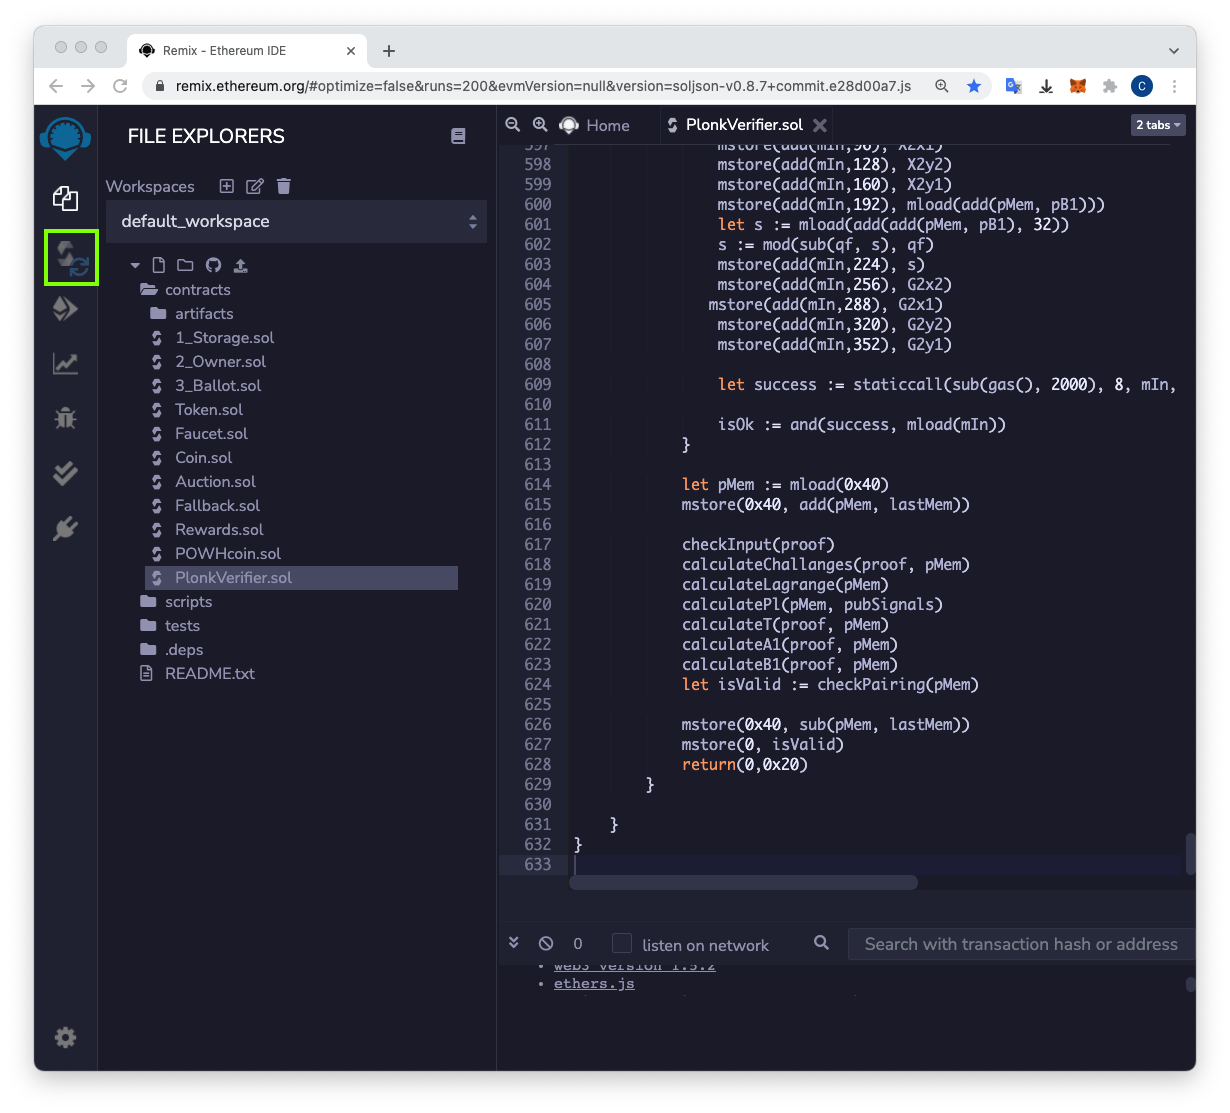This screenshot has height=1113, width=1230.
Task: Open a new browser tab
Action: 389,51
